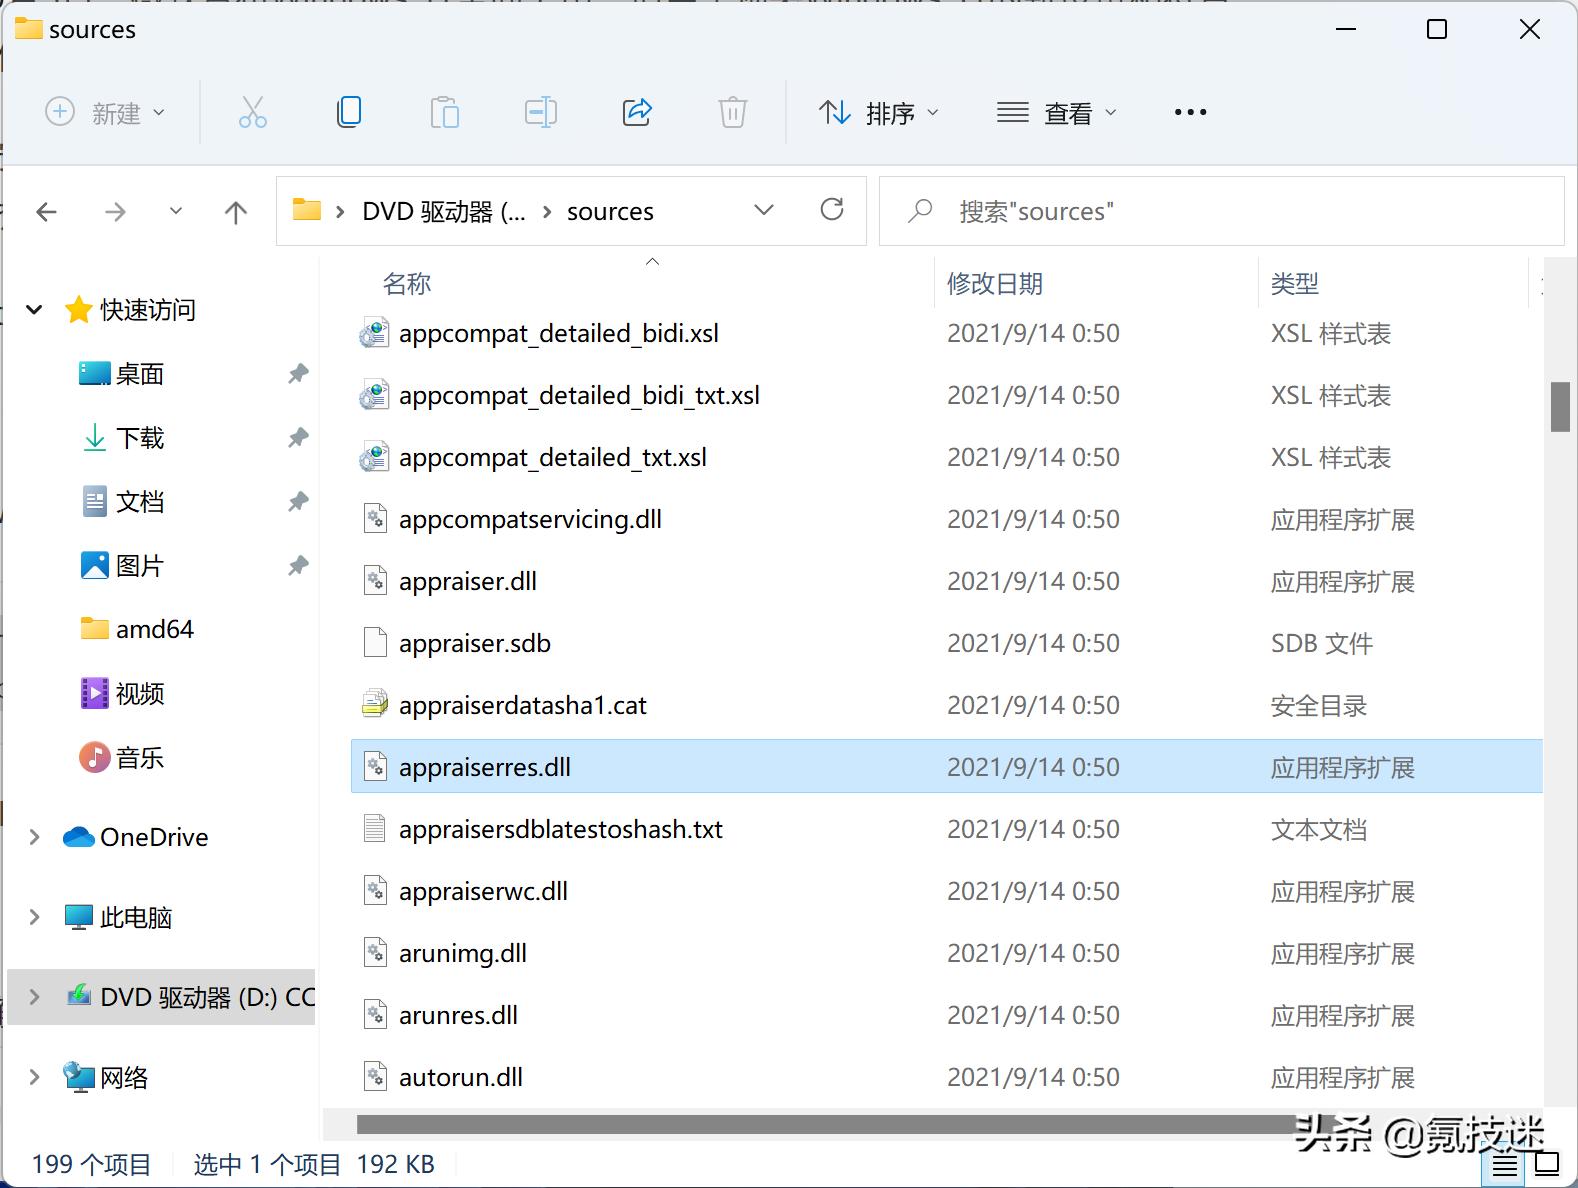Click the vertical scrollbar thumb
Screen dimensions: 1578x1188
tap(1560, 406)
